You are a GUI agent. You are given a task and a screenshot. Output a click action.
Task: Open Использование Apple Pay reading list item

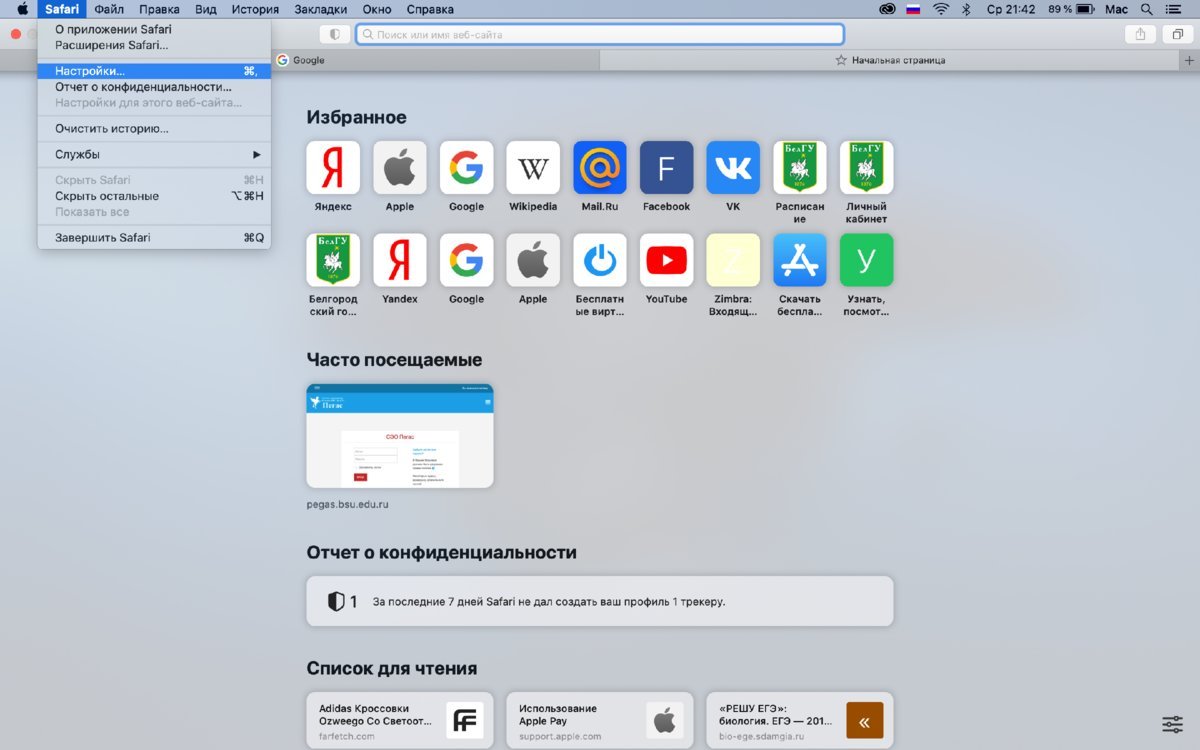pyautogui.click(x=600, y=720)
